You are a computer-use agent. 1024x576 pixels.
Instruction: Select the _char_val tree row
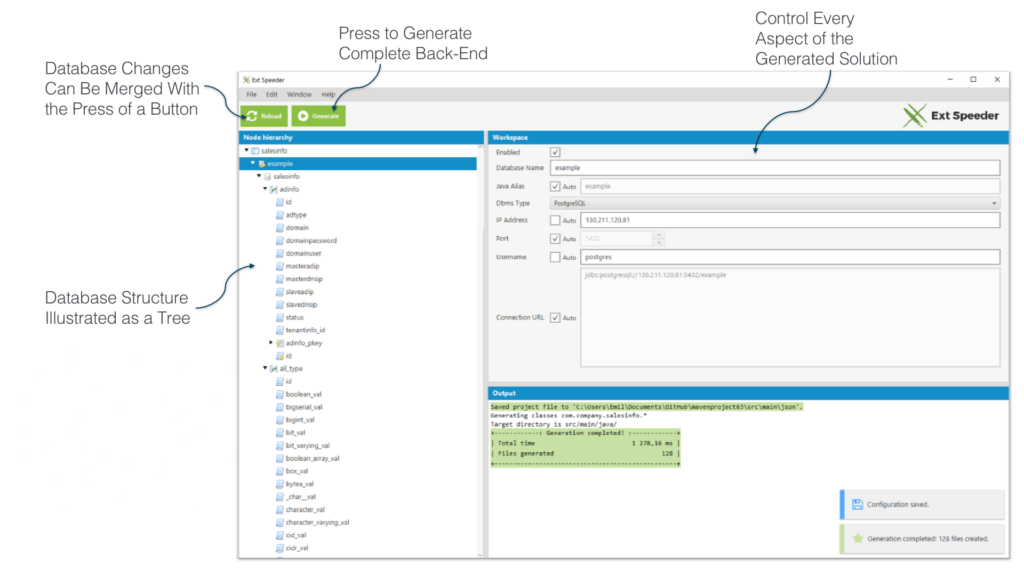[359, 496]
